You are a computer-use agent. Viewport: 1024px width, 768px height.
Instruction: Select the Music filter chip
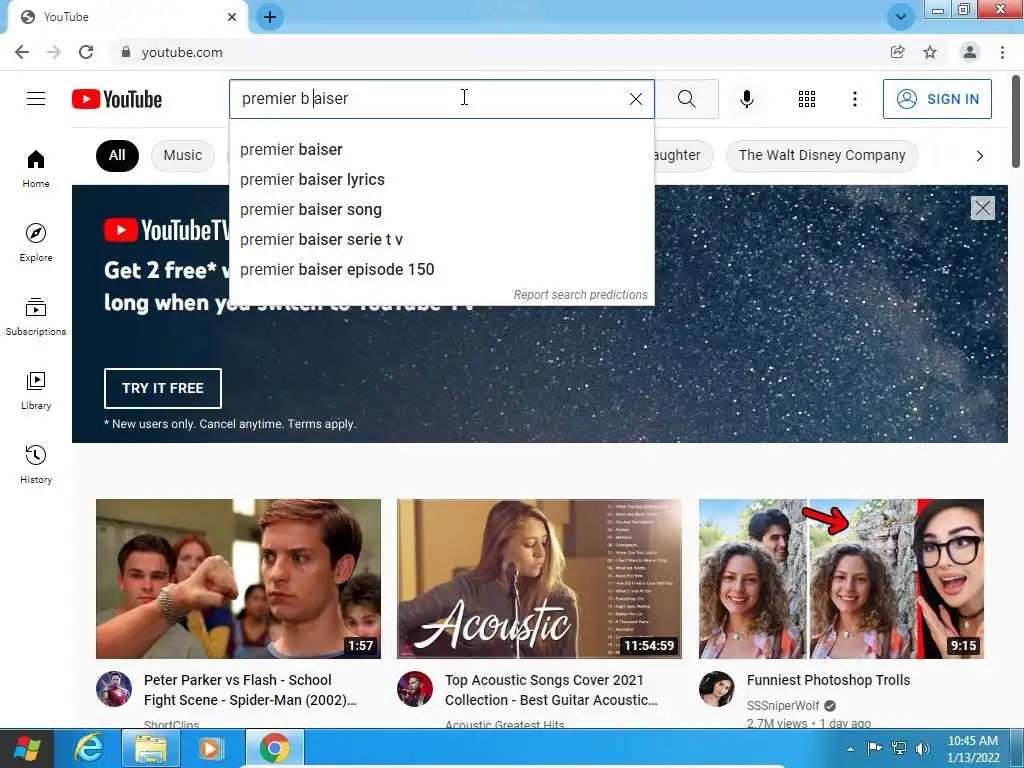tap(183, 155)
